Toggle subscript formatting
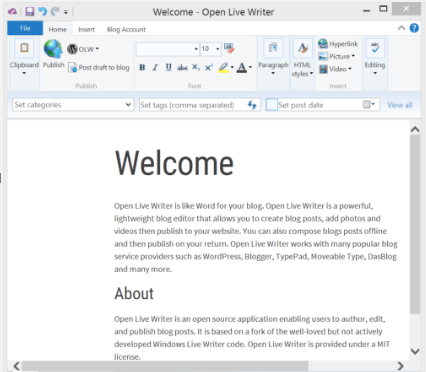This screenshot has height=372, width=426. (196, 67)
